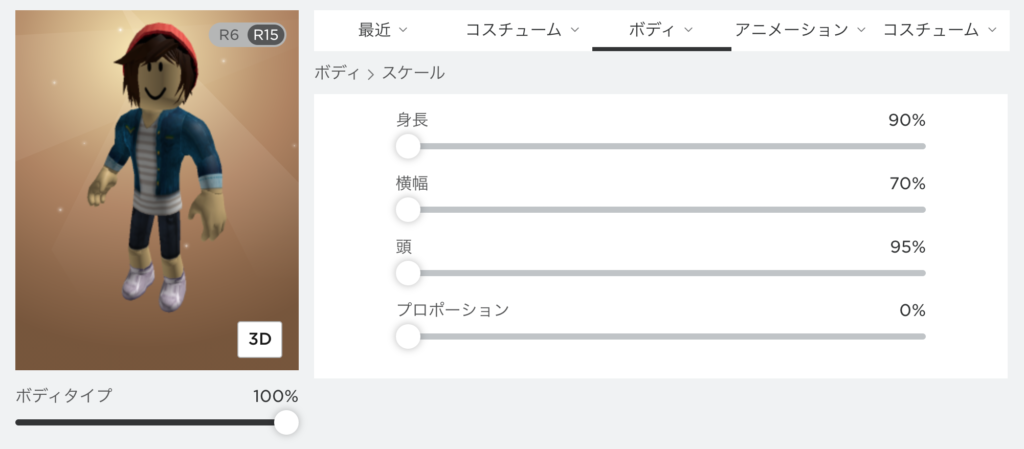This screenshot has width=1024, height=449.
Task: Expand the chevron on rightmost コスチューム tab
Action: tap(993, 29)
